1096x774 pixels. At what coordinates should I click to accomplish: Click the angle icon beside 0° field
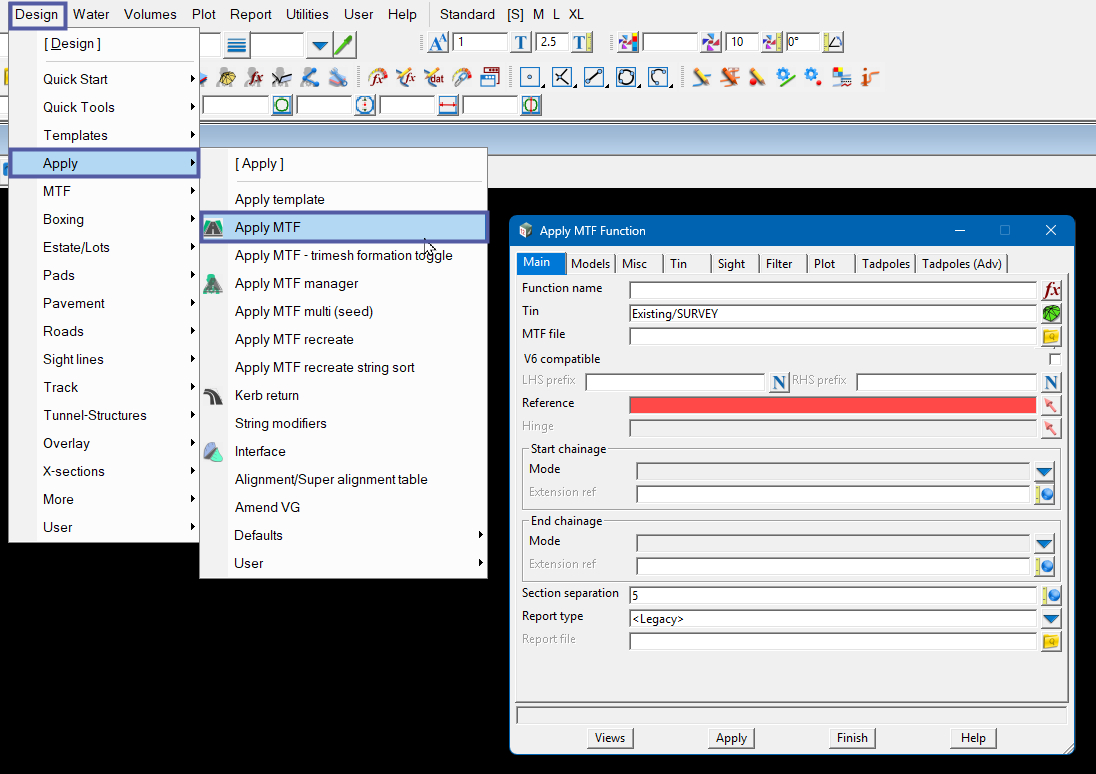pos(832,43)
